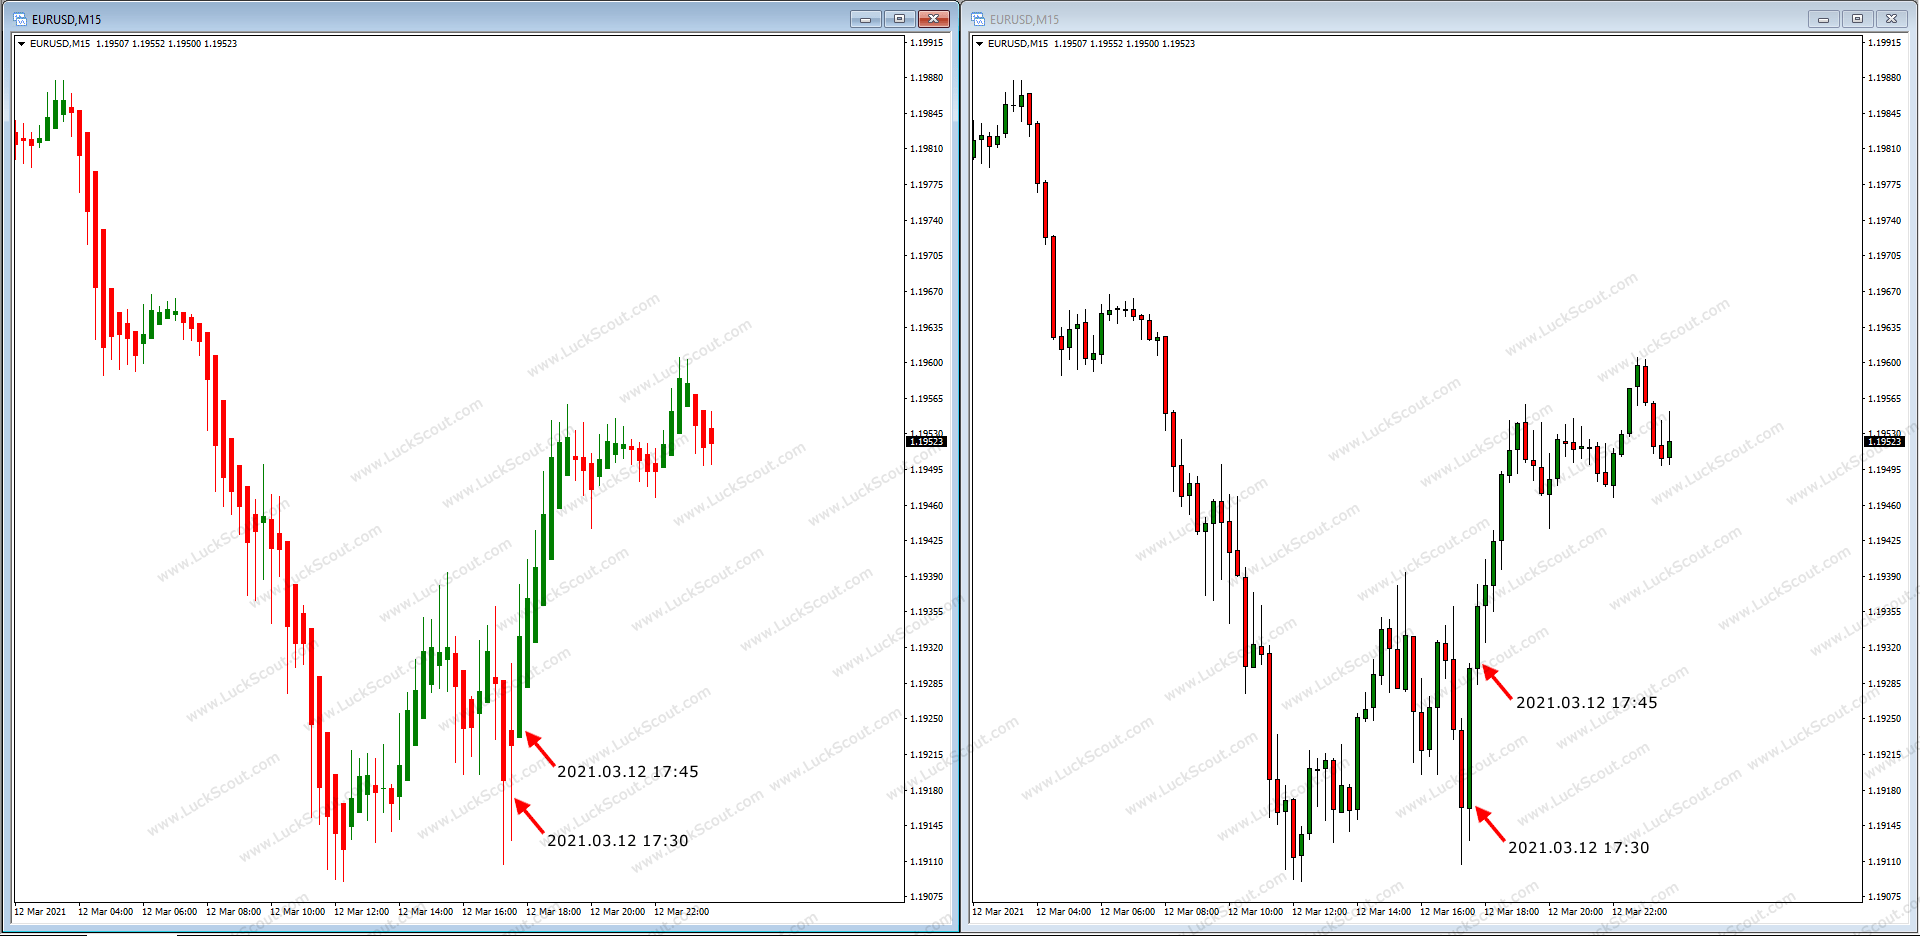Click current price tag 1.19523 on right chart
The image size is (1920, 936).
click(x=1884, y=441)
